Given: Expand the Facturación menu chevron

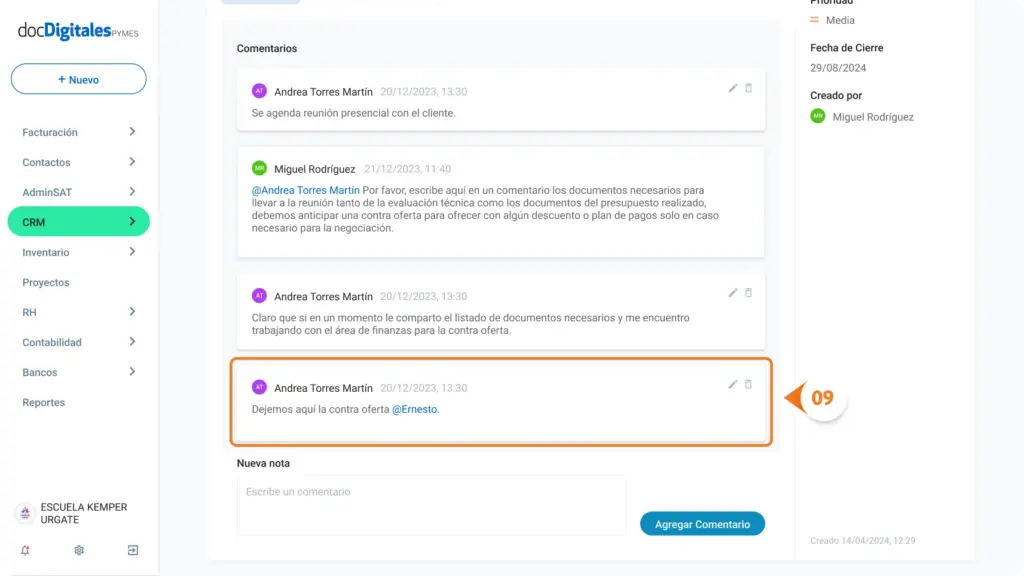Looking at the screenshot, I should pos(132,132).
